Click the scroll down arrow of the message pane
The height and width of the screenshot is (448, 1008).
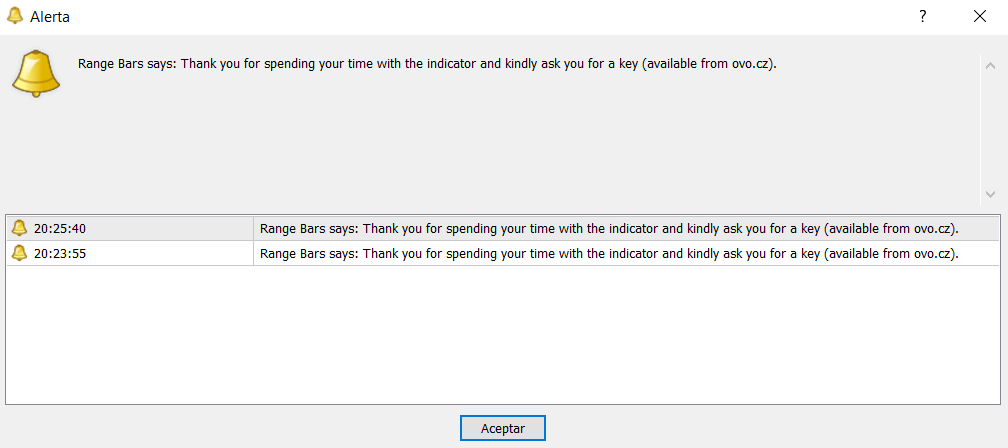point(990,194)
